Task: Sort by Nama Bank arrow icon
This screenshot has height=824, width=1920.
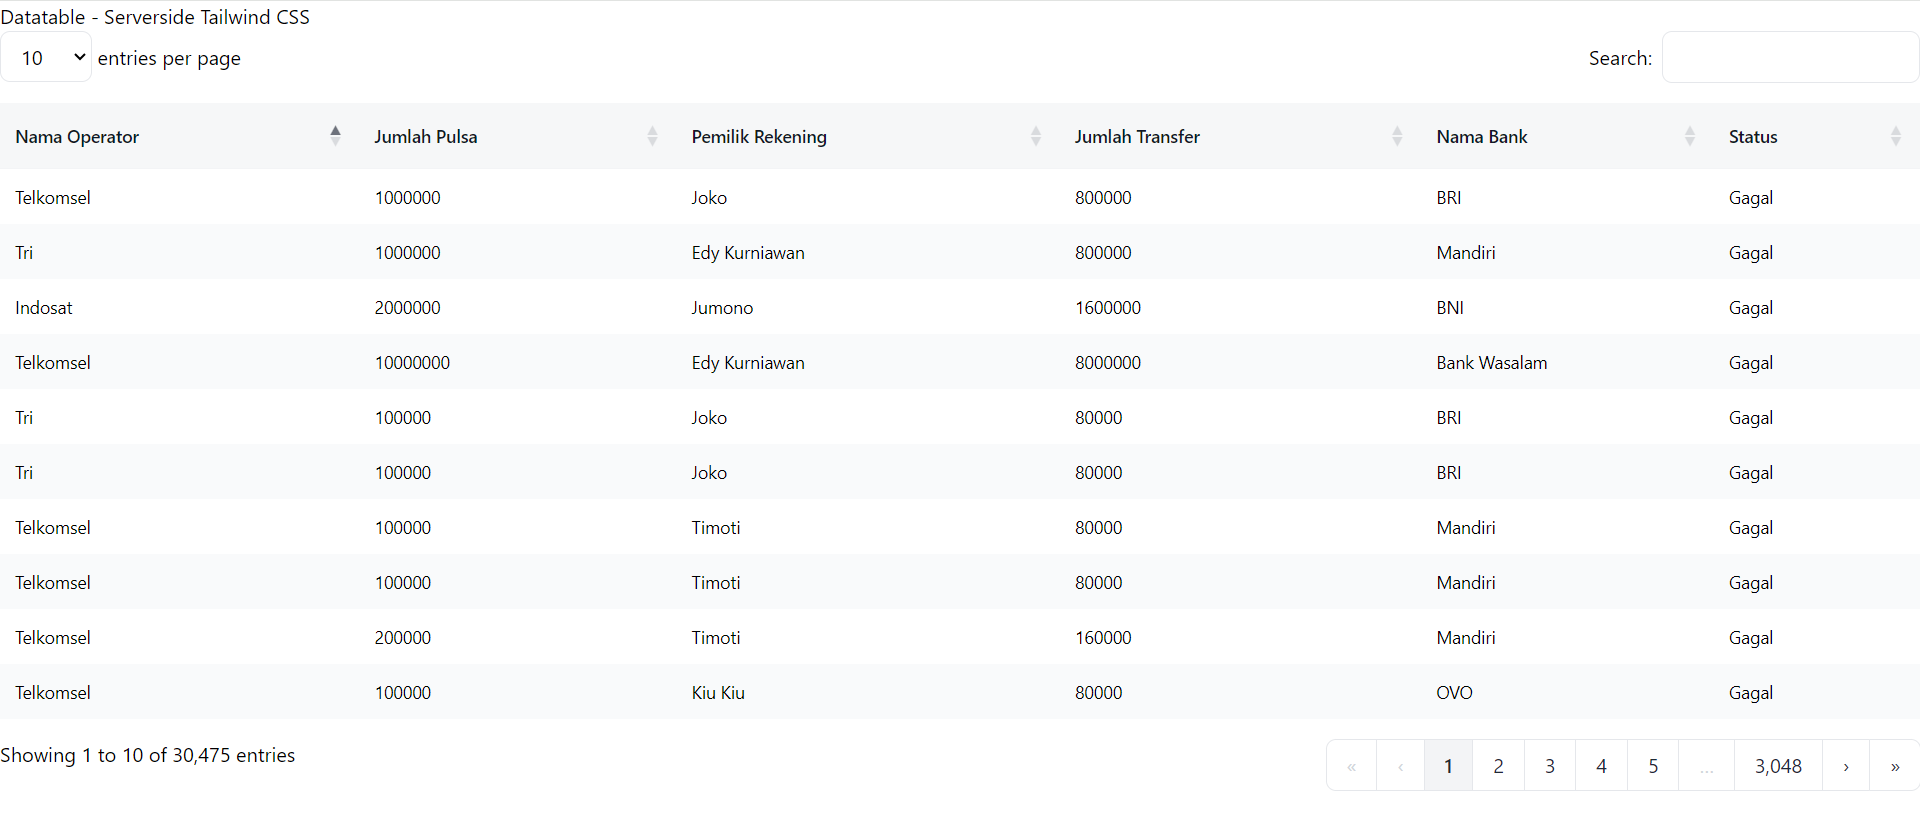Action: click(1689, 136)
